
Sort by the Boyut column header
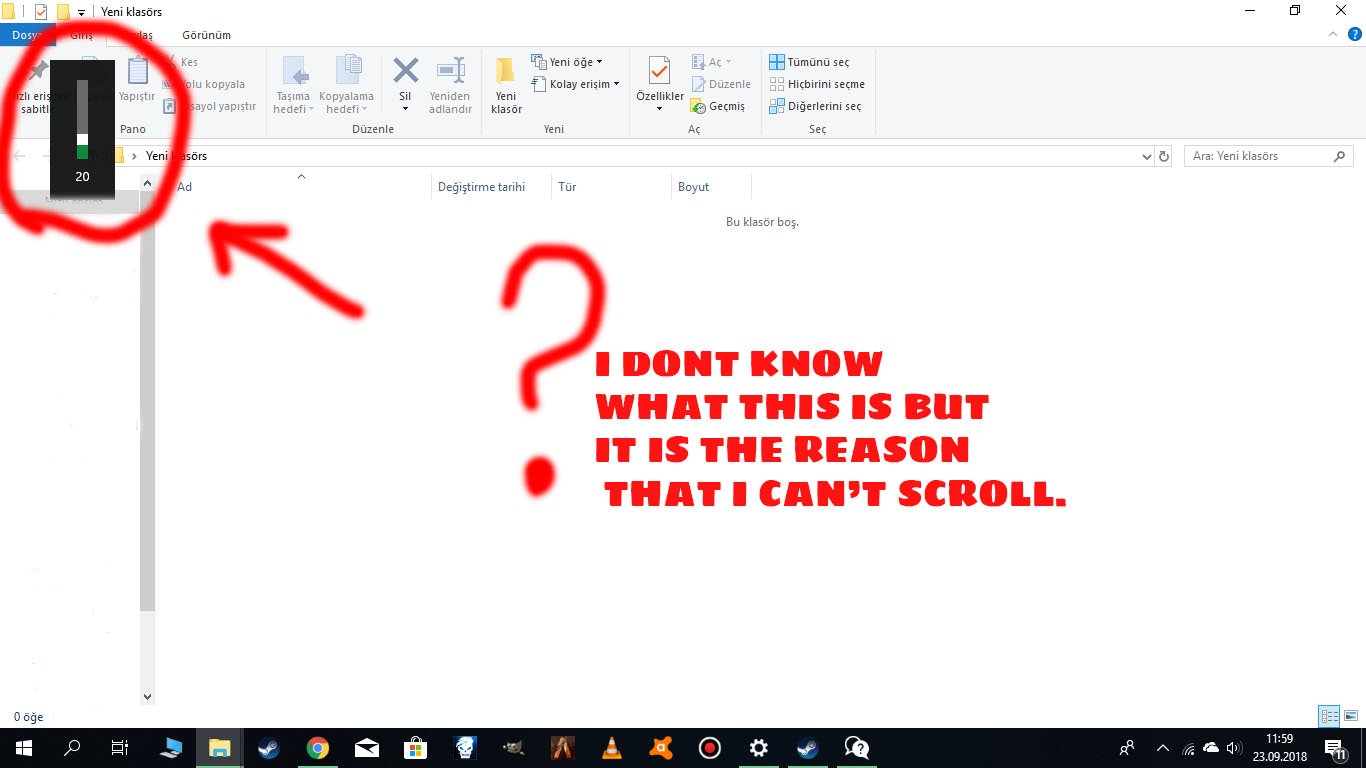coord(711,187)
